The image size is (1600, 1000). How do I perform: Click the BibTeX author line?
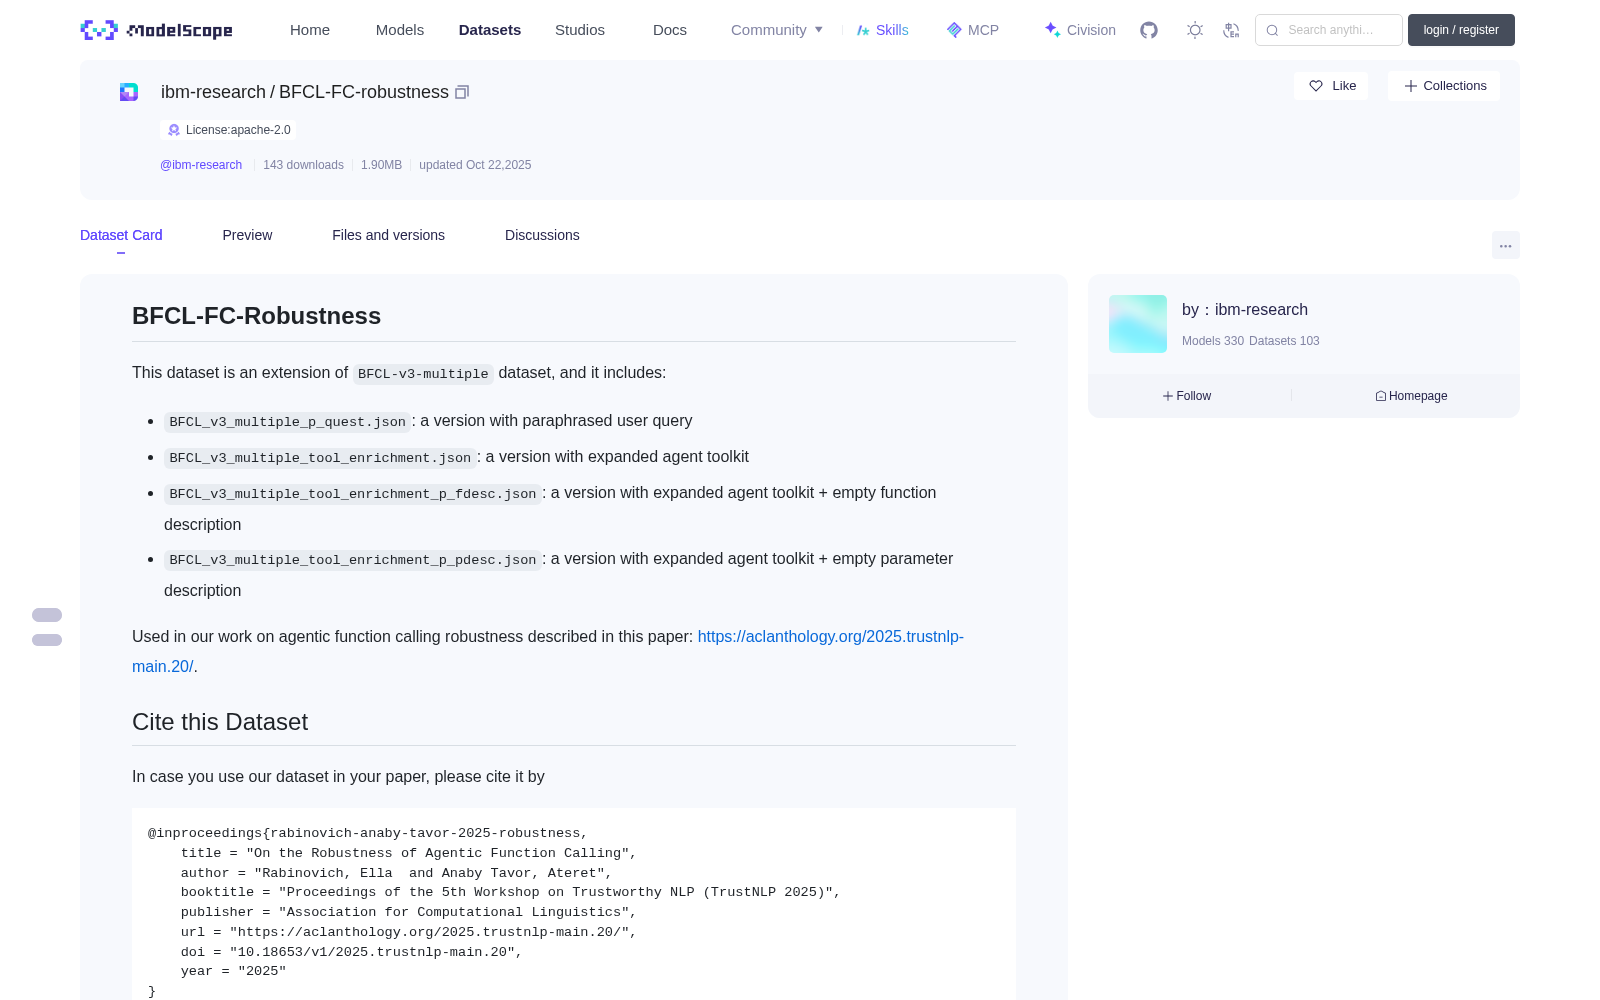397,873
